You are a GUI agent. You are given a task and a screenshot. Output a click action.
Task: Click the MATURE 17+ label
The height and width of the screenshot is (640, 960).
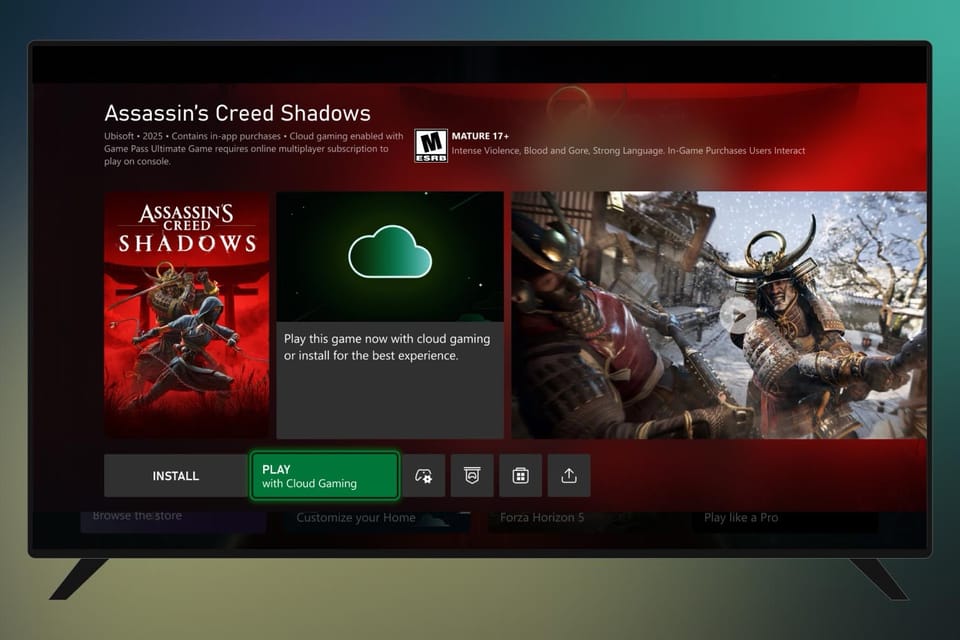480,136
